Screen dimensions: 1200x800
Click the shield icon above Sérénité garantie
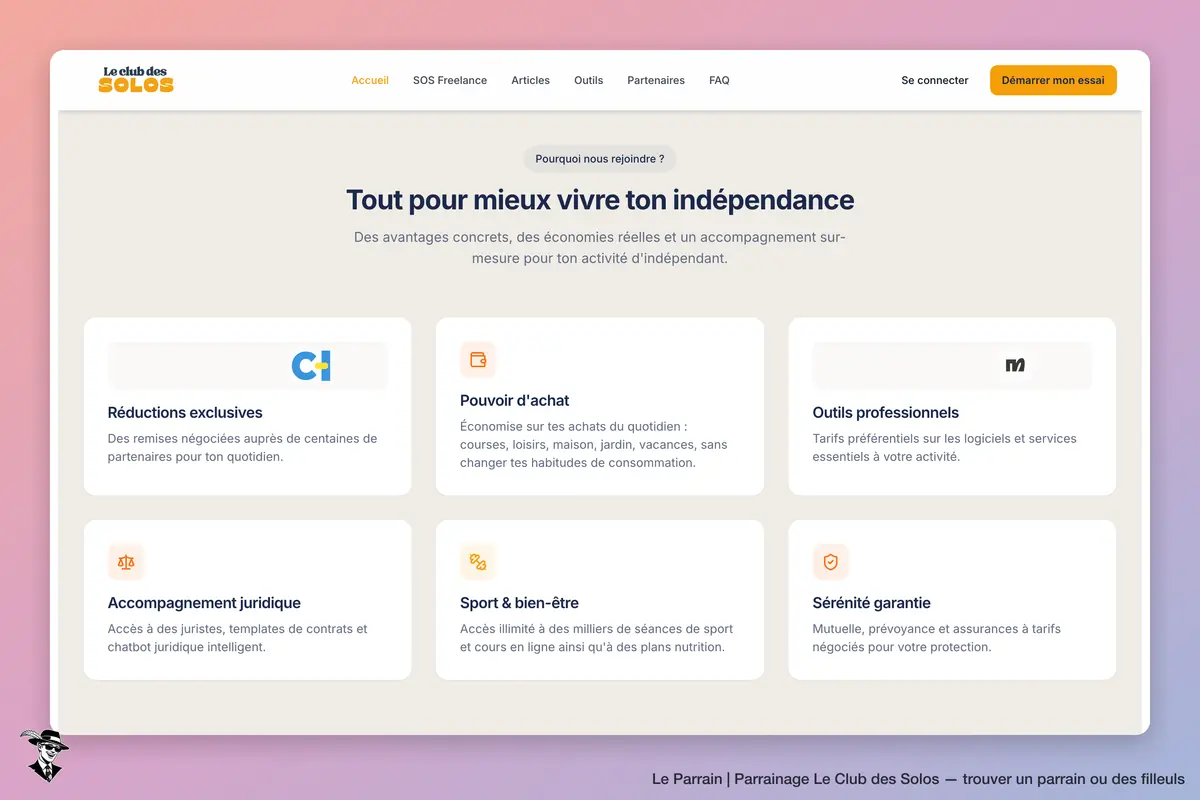tap(830, 562)
